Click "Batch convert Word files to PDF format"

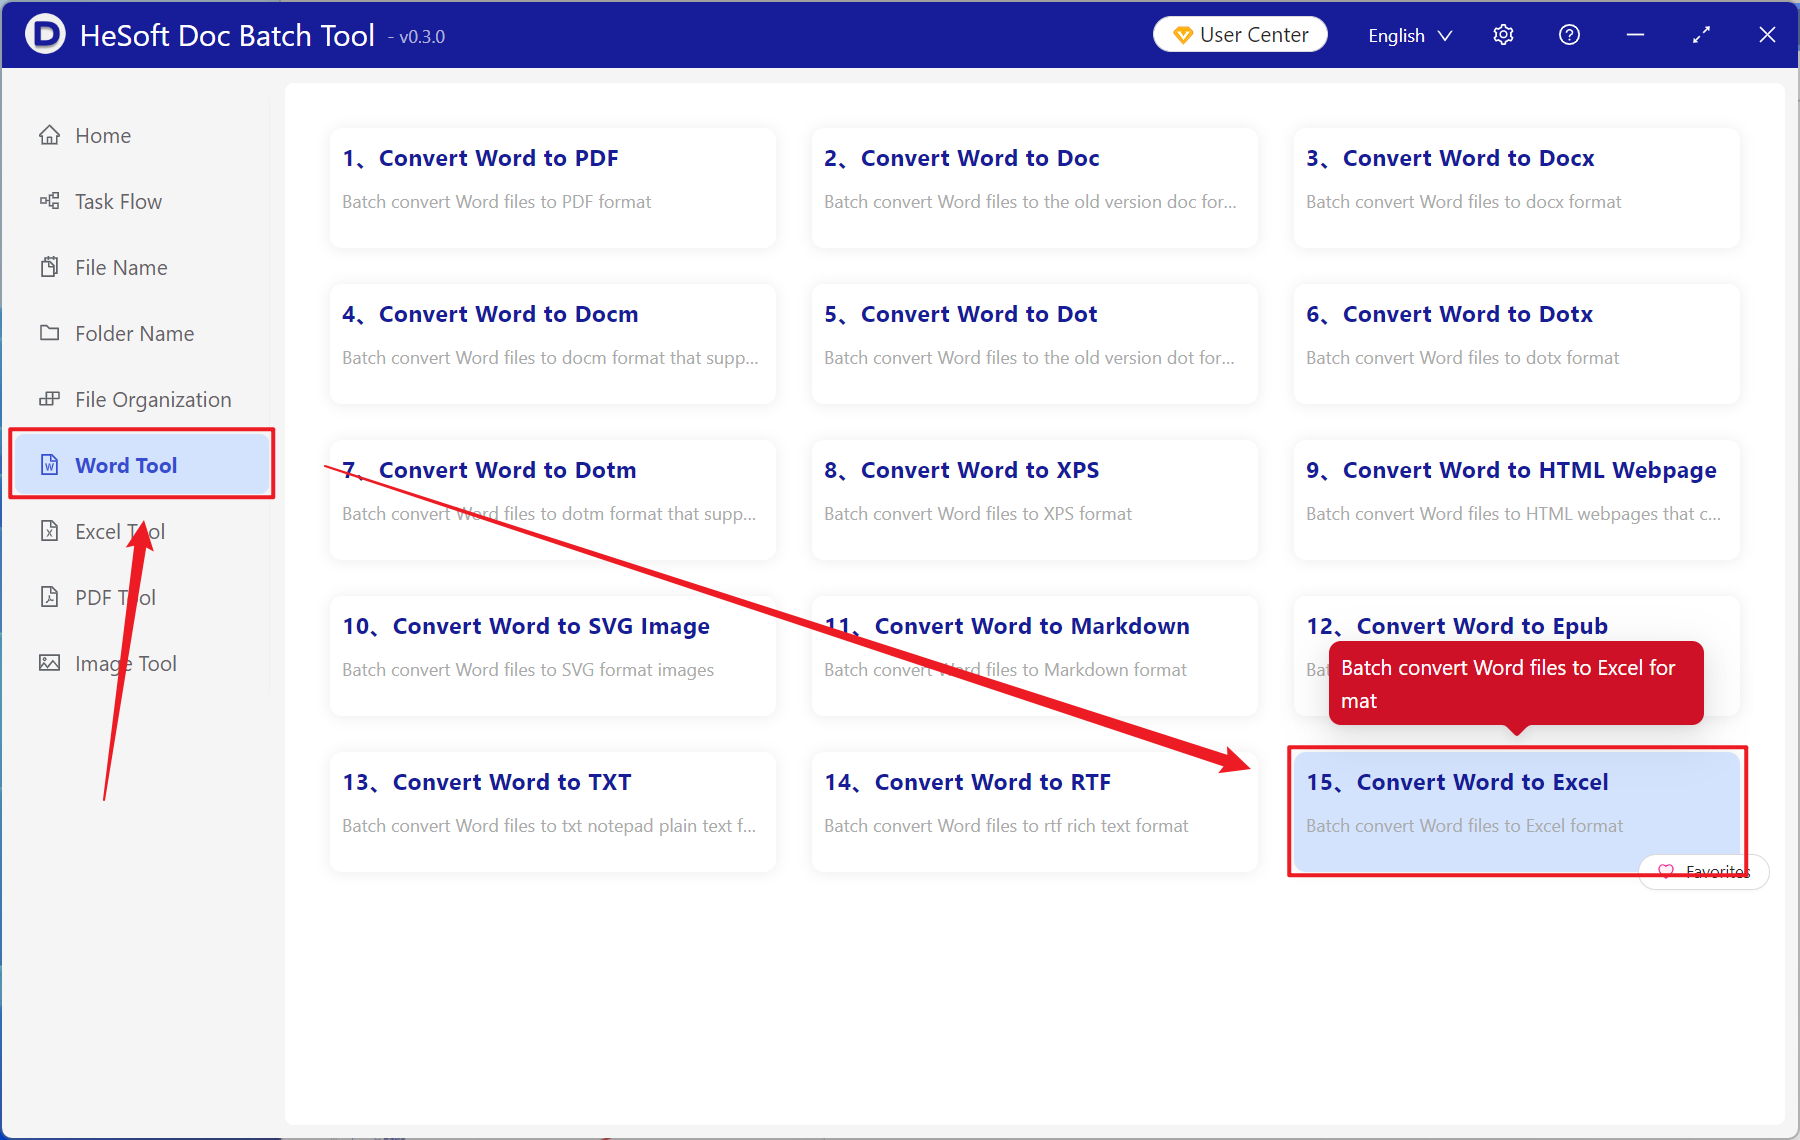click(x=496, y=202)
